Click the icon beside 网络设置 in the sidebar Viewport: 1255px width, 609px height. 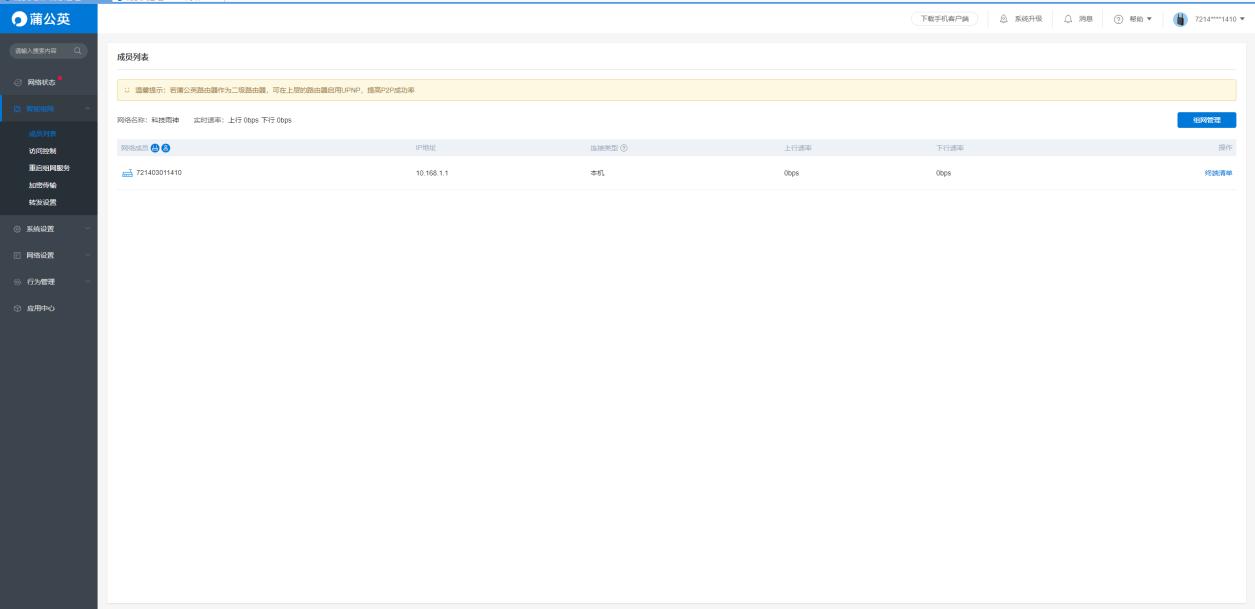coord(18,255)
